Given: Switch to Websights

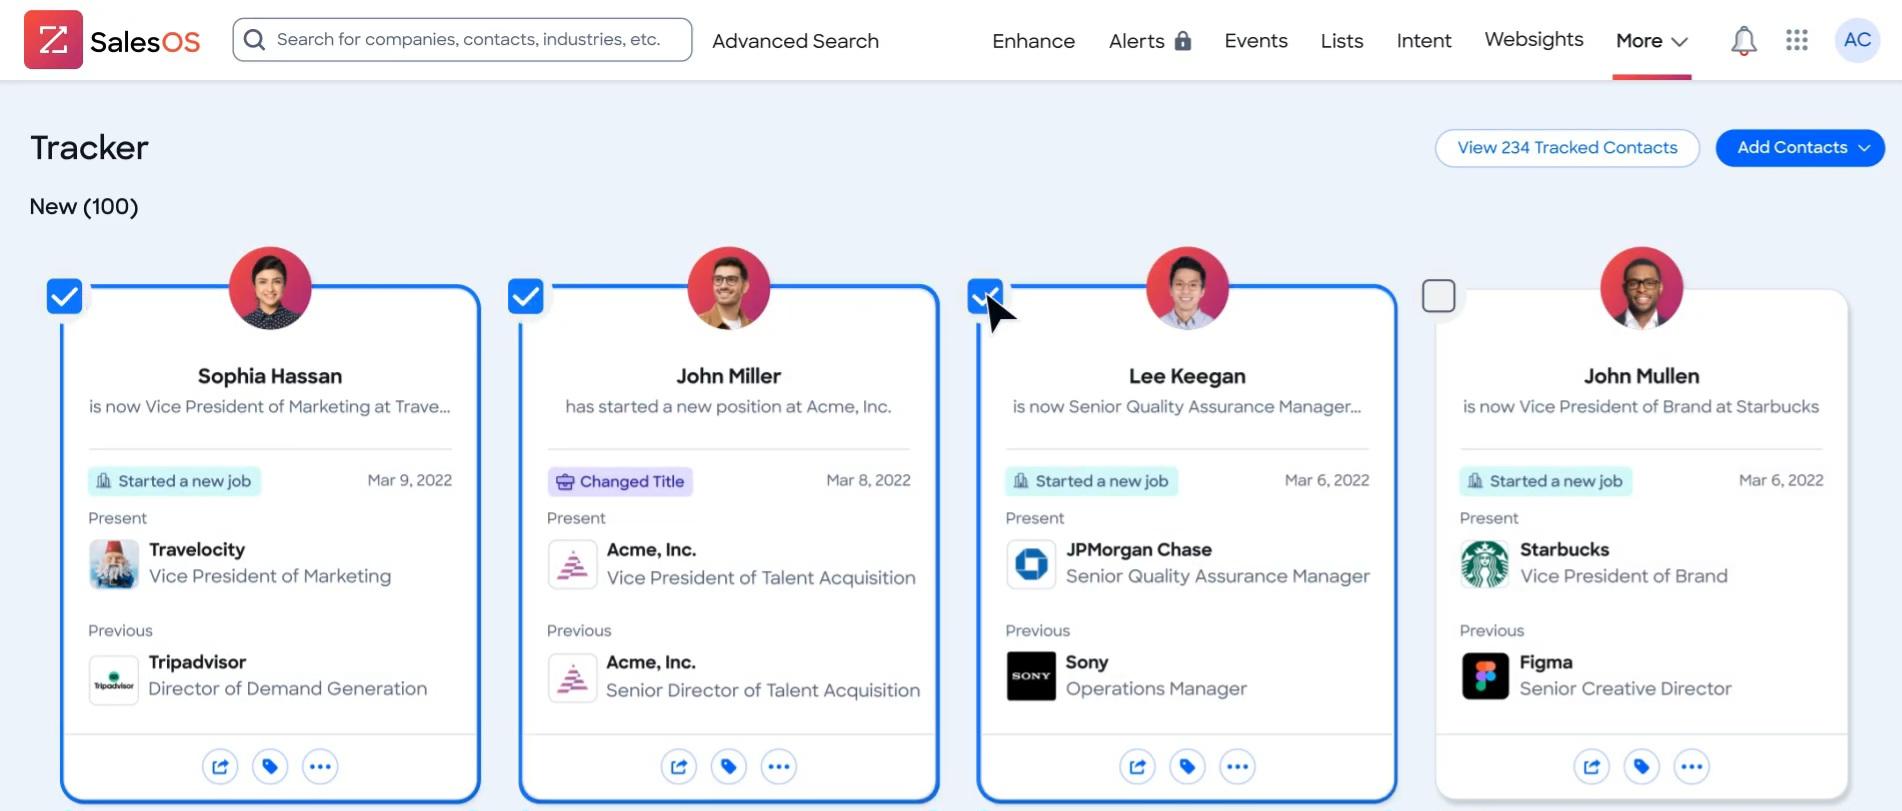Looking at the screenshot, I should click(x=1534, y=40).
